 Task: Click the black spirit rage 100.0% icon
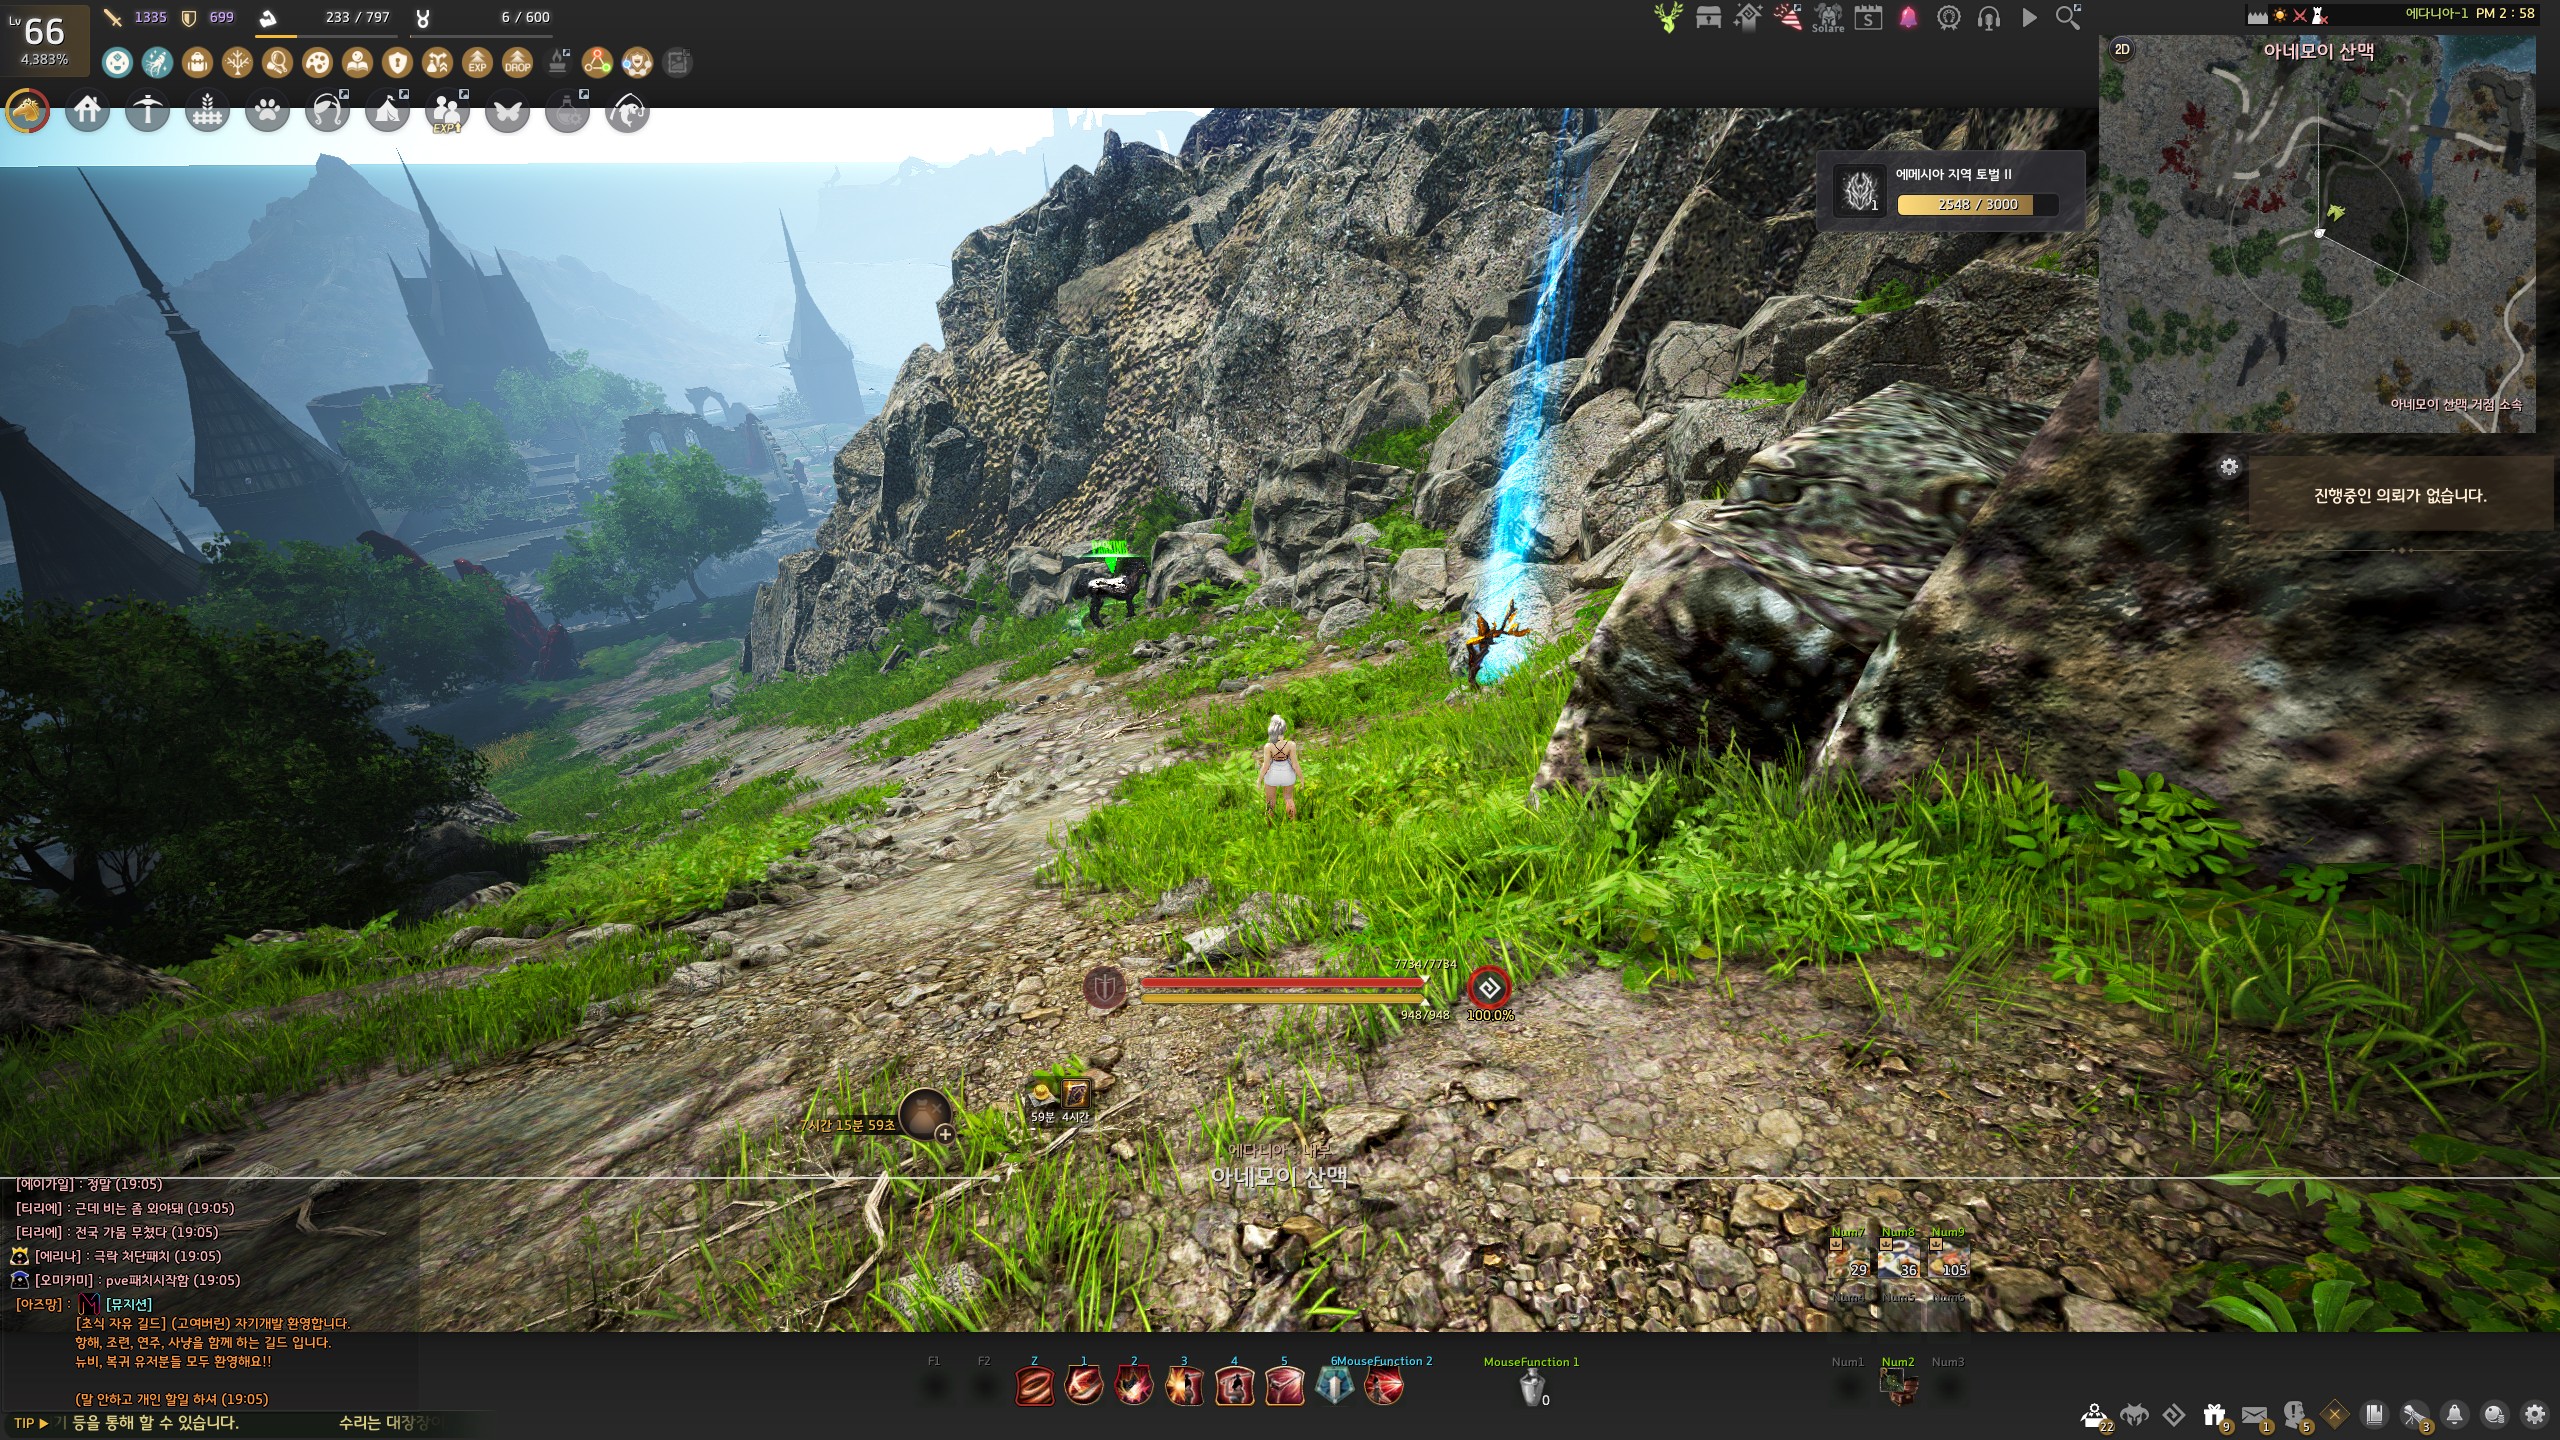pos(1489,988)
